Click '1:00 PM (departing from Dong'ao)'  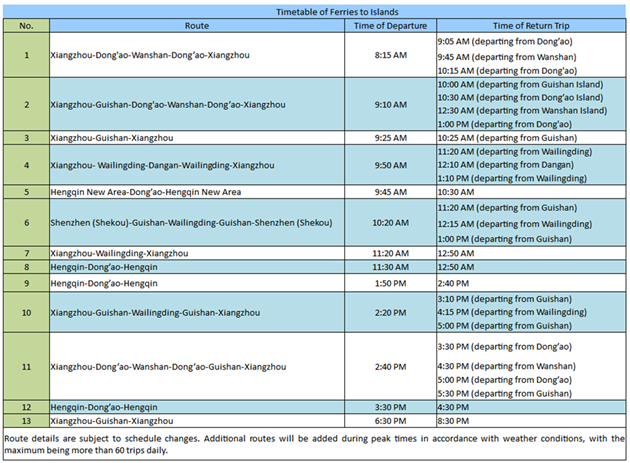(x=505, y=124)
